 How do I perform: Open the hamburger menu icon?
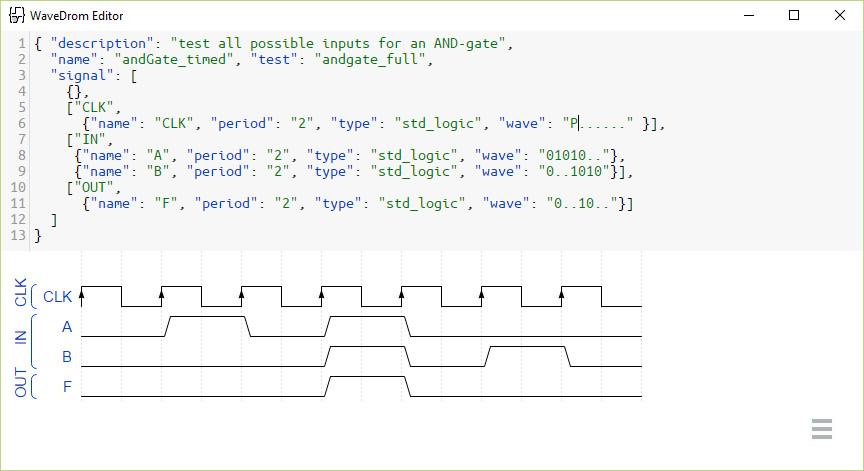point(822,429)
